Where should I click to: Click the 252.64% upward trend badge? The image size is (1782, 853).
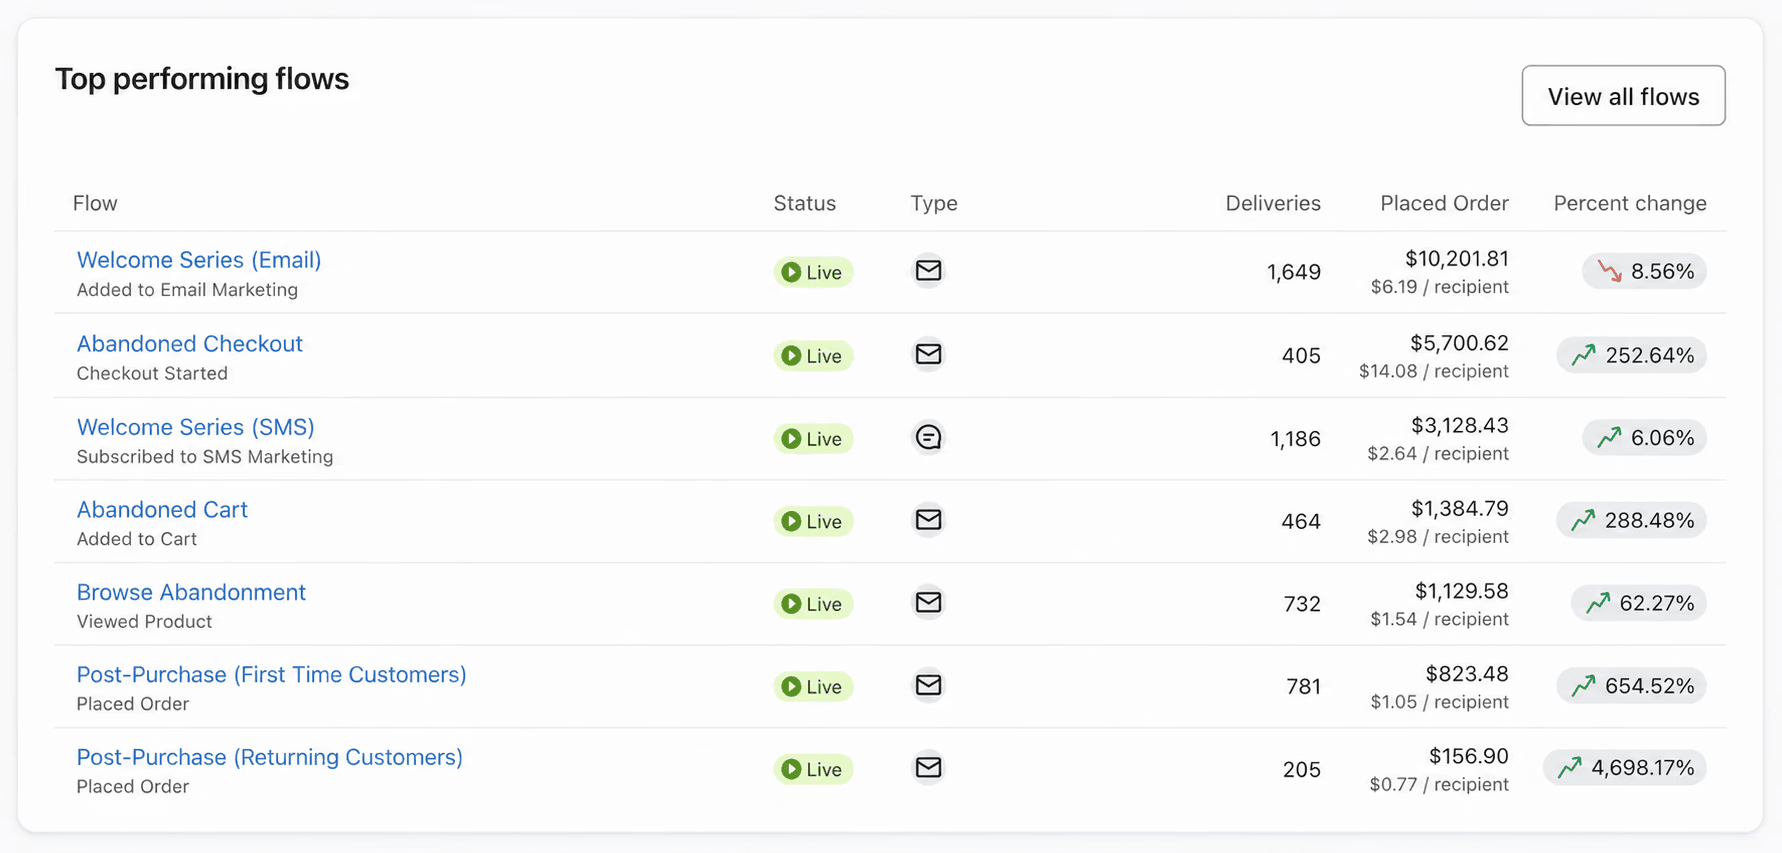coord(1631,355)
